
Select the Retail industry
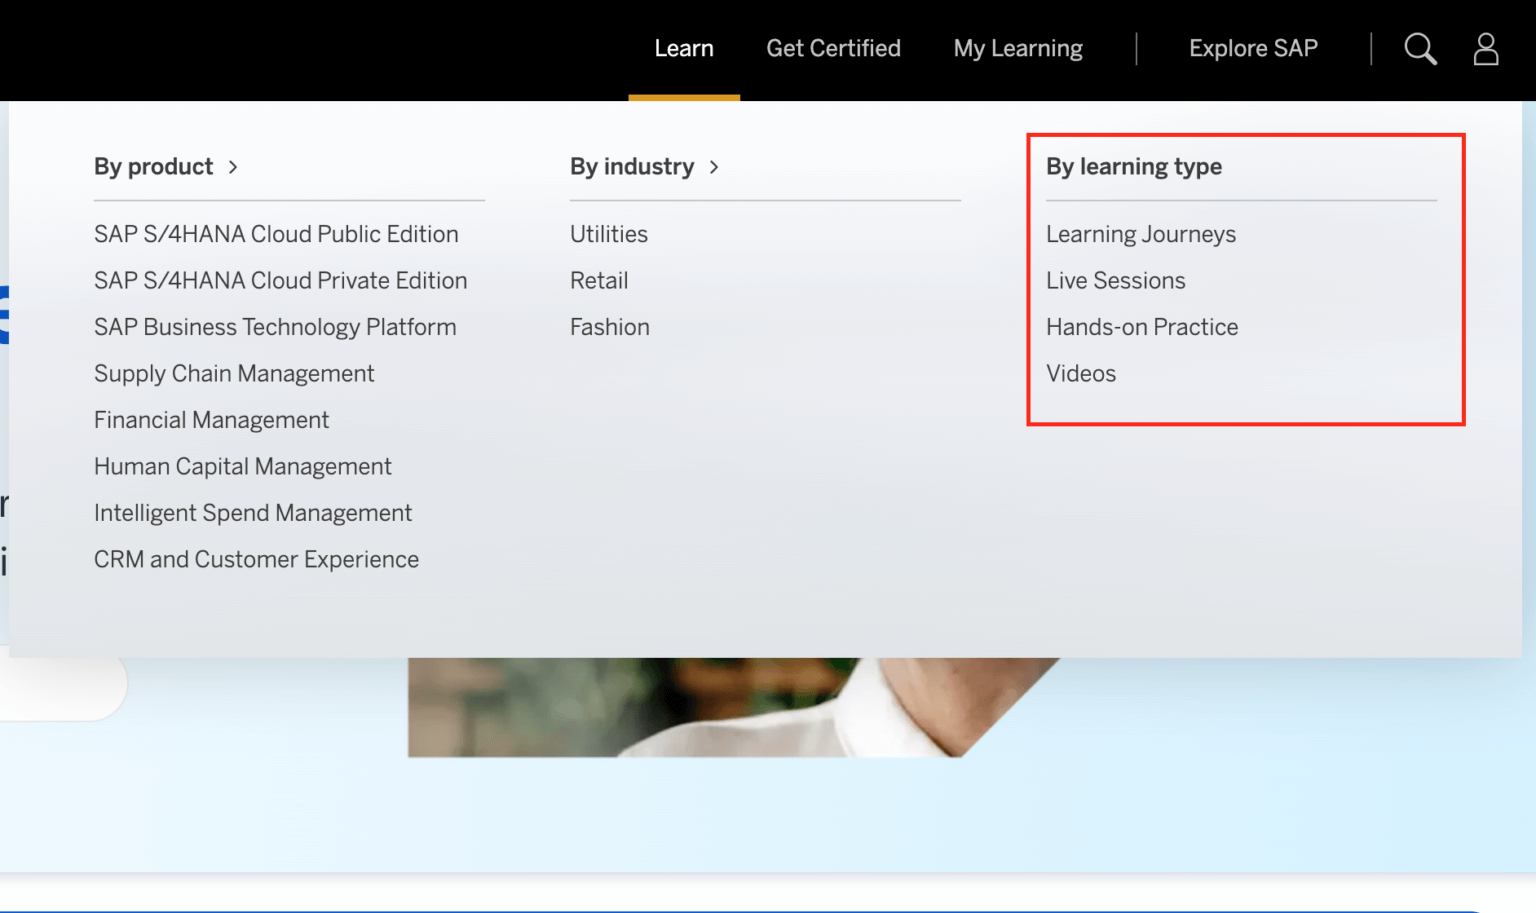tap(598, 281)
